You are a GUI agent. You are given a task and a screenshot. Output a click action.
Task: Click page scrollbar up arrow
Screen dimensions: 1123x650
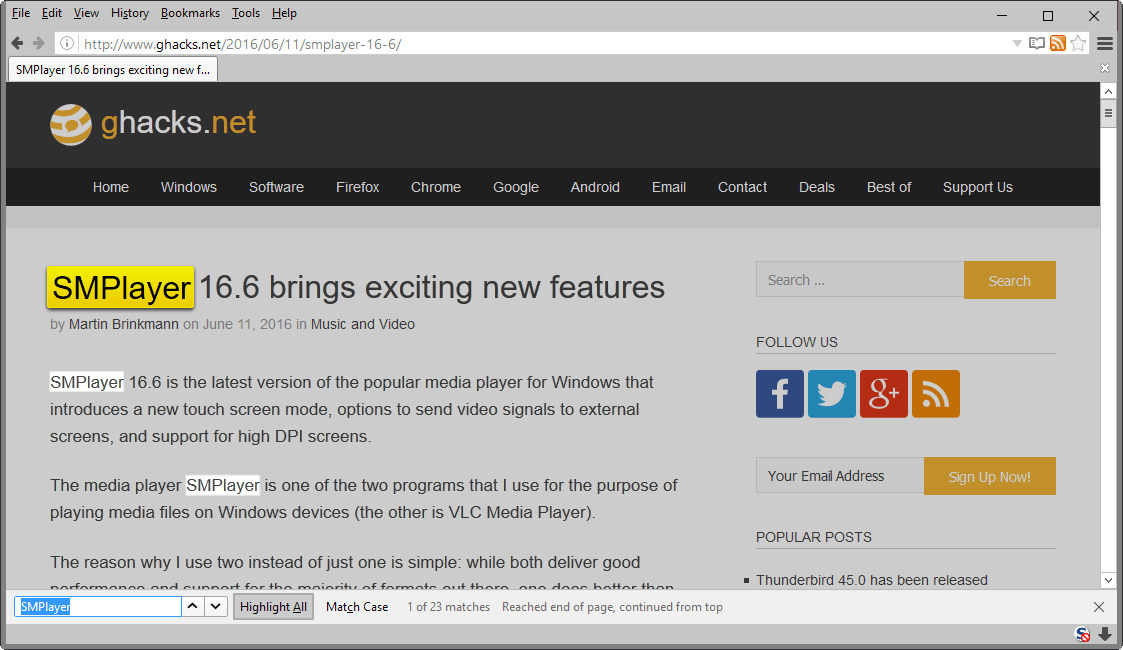click(x=1108, y=91)
